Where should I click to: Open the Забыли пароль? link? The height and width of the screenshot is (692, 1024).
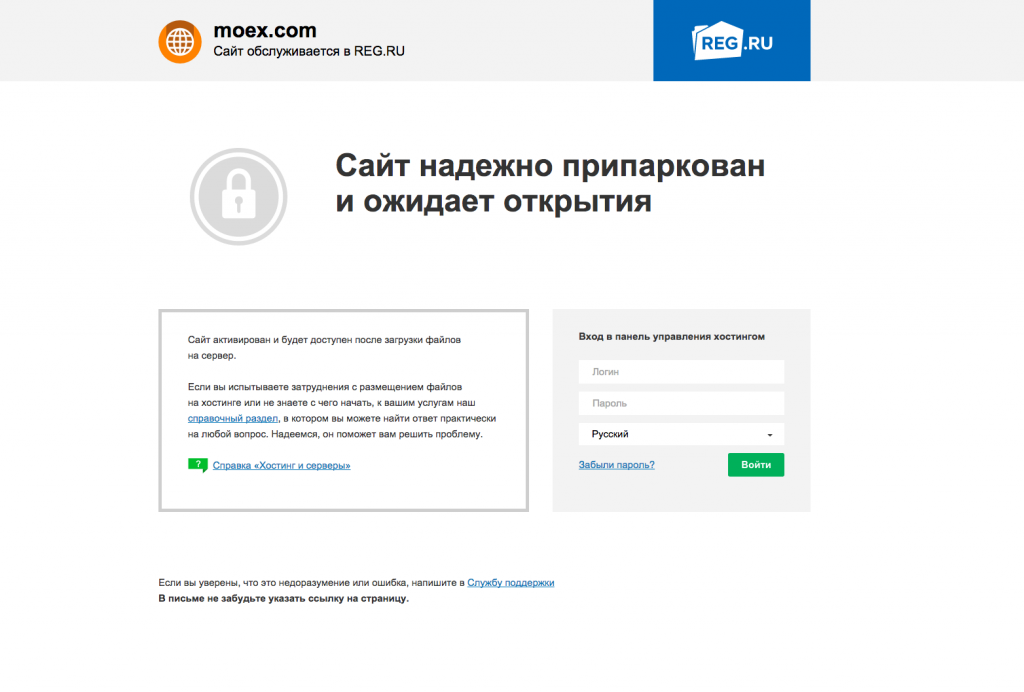(x=616, y=465)
